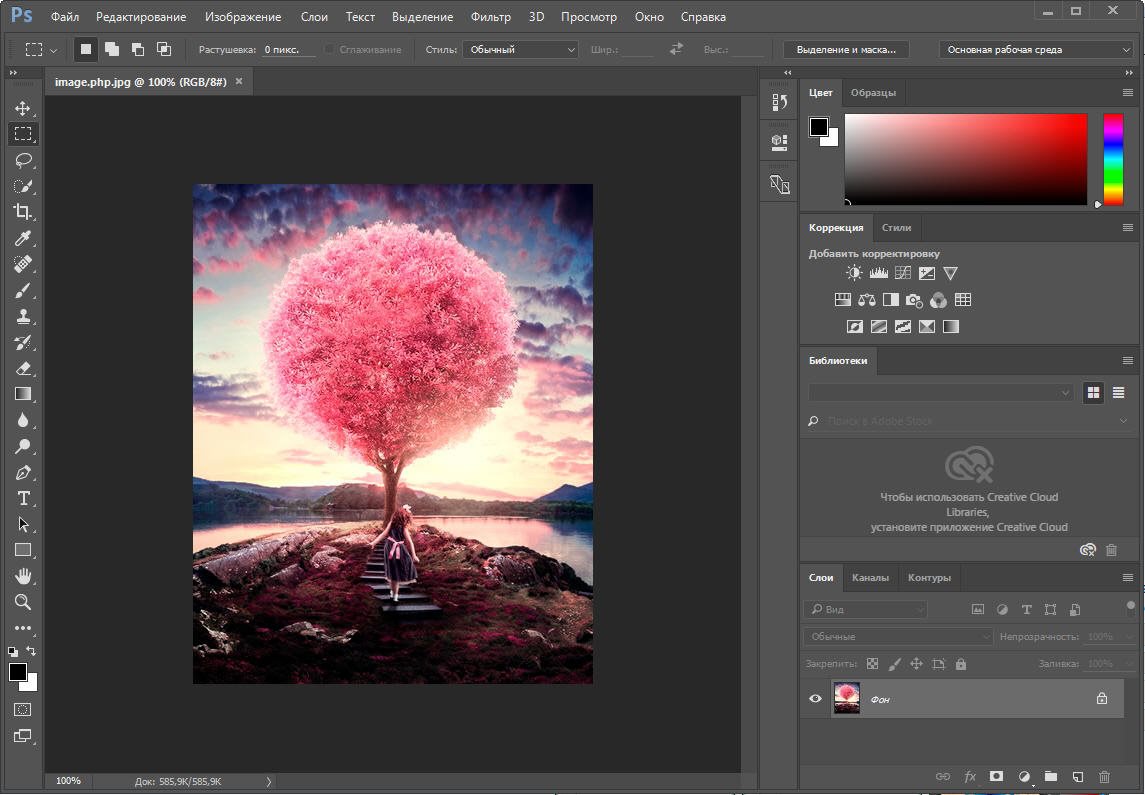The width and height of the screenshot is (1145, 795).
Task: Select the Zoom tool
Action: 22,602
